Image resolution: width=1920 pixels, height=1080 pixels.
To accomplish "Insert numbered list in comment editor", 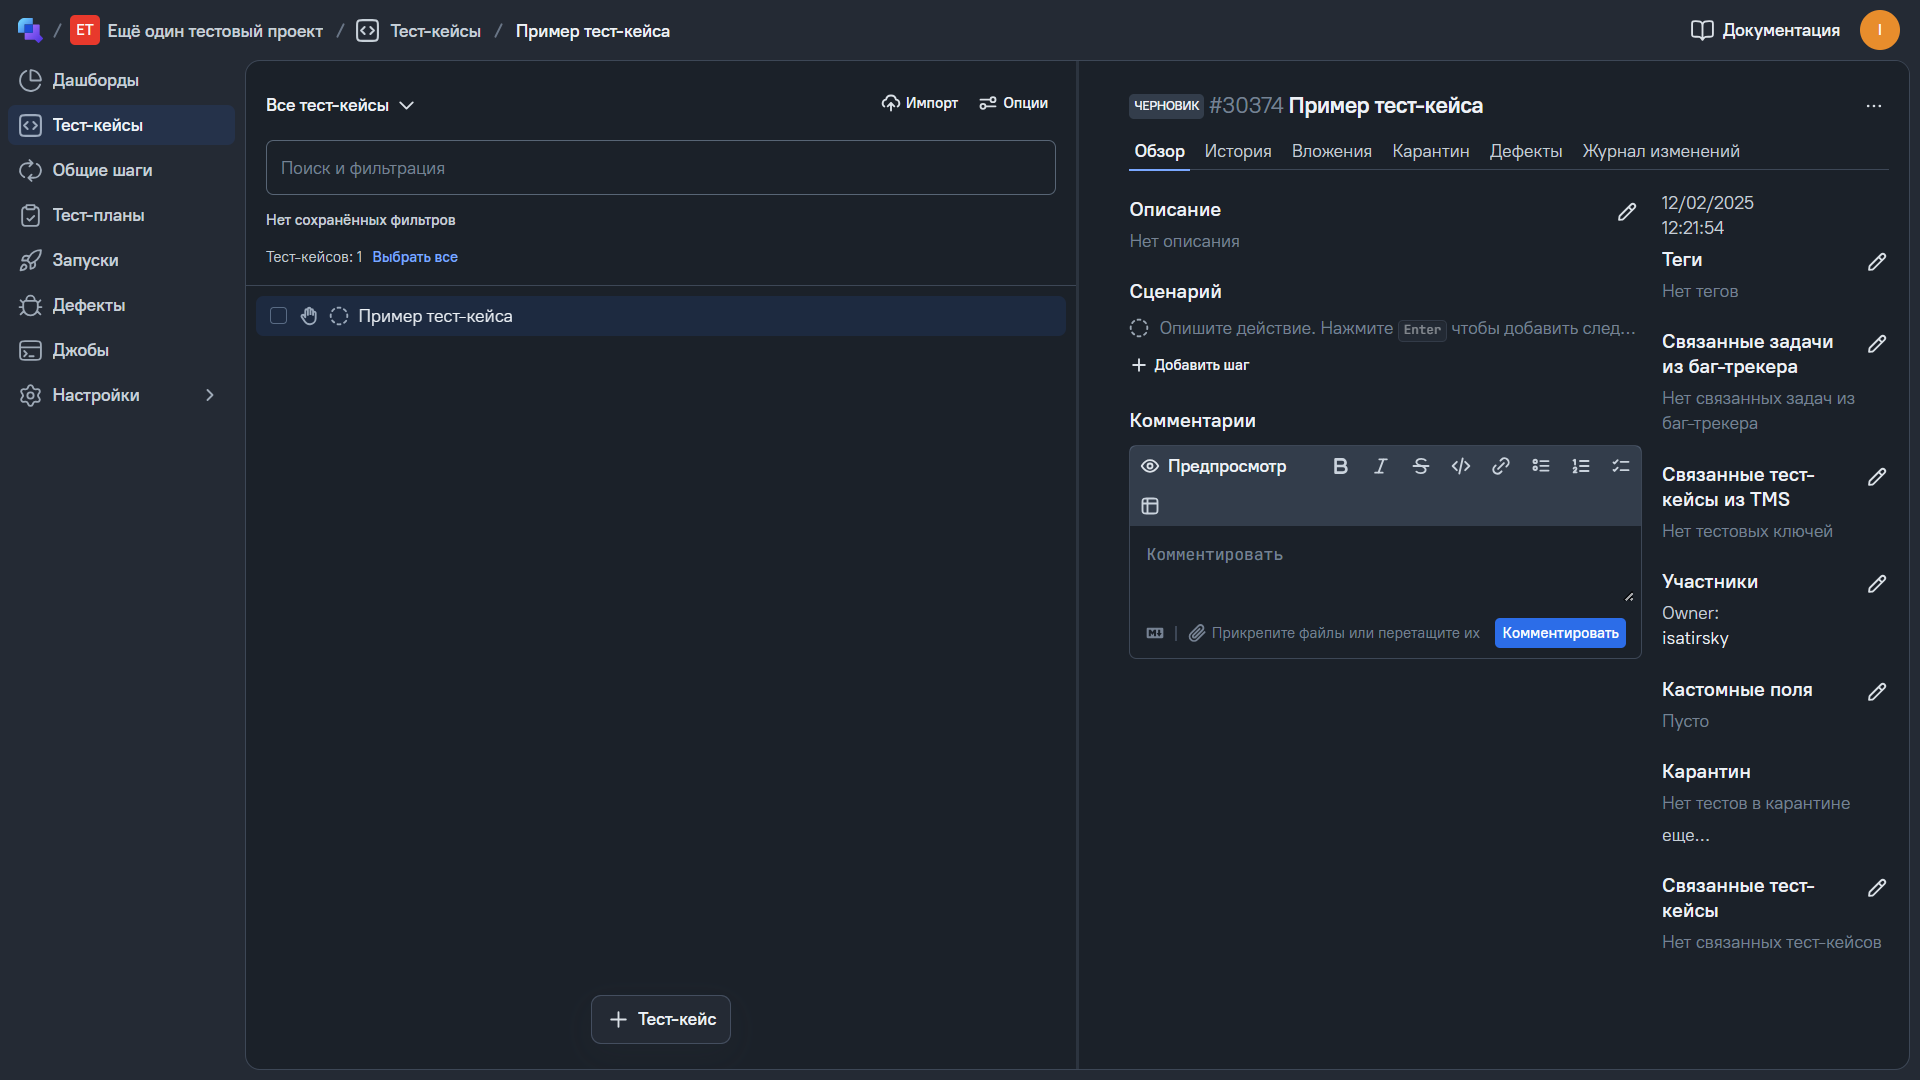I will point(1580,466).
